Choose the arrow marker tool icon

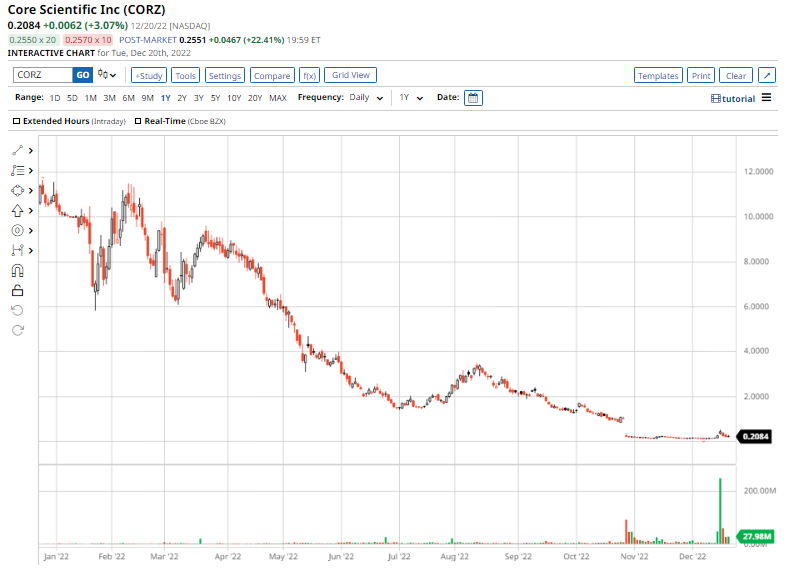tap(18, 211)
